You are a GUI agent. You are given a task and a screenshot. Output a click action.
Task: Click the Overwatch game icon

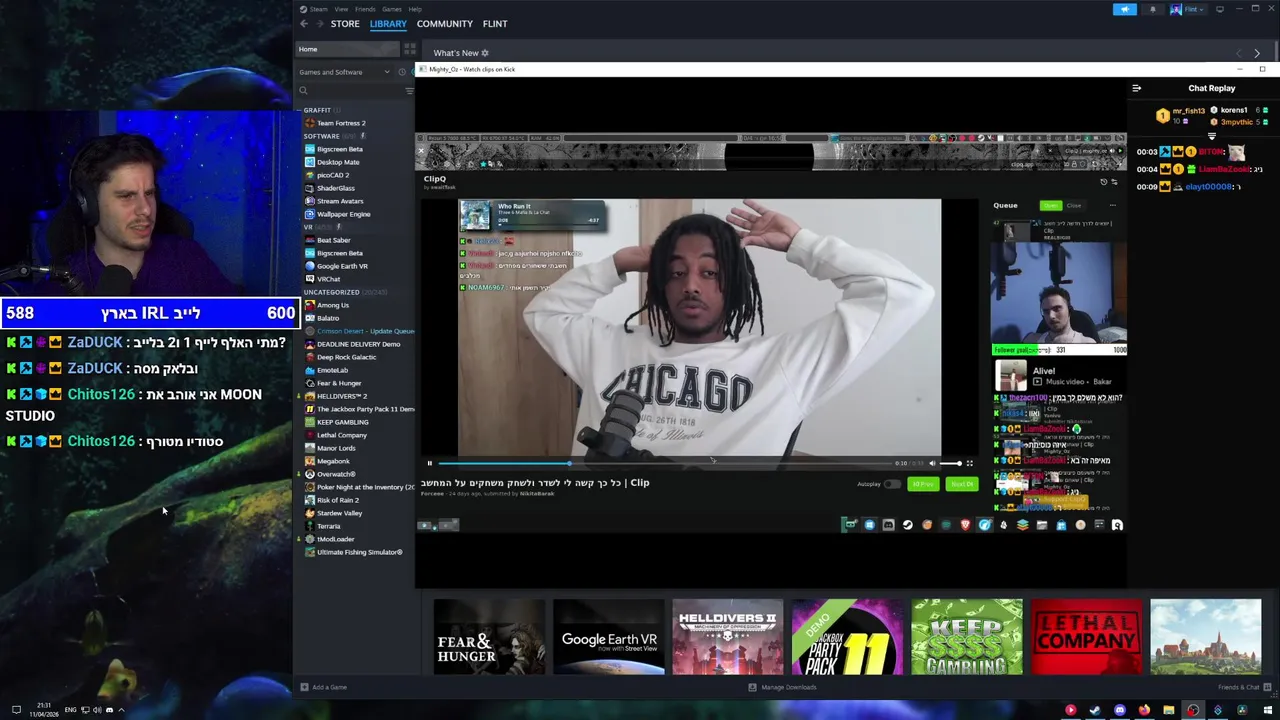pyautogui.click(x=310, y=474)
